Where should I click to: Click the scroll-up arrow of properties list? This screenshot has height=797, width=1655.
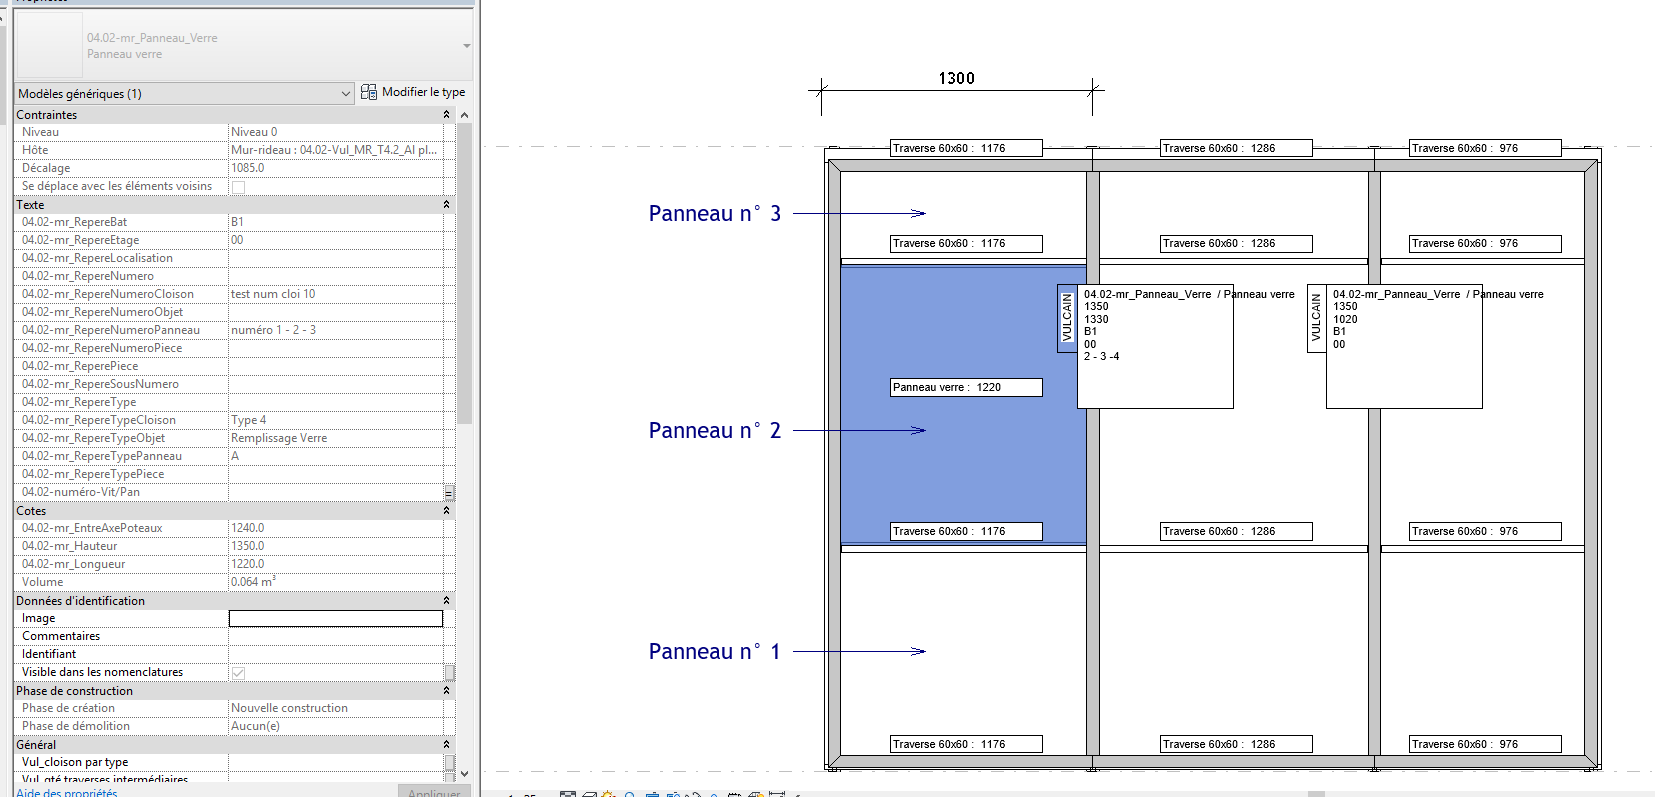464,115
